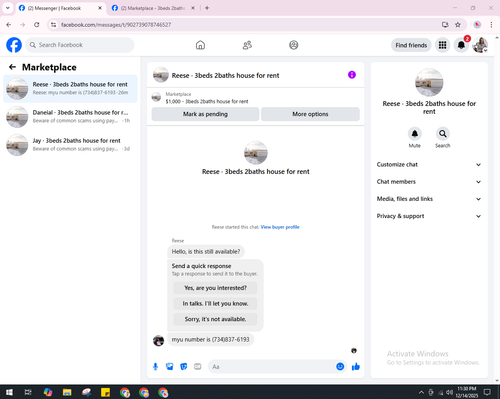Switch to Marketplace 3beds 2baths tab
The image size is (500, 399).
pos(152,8)
